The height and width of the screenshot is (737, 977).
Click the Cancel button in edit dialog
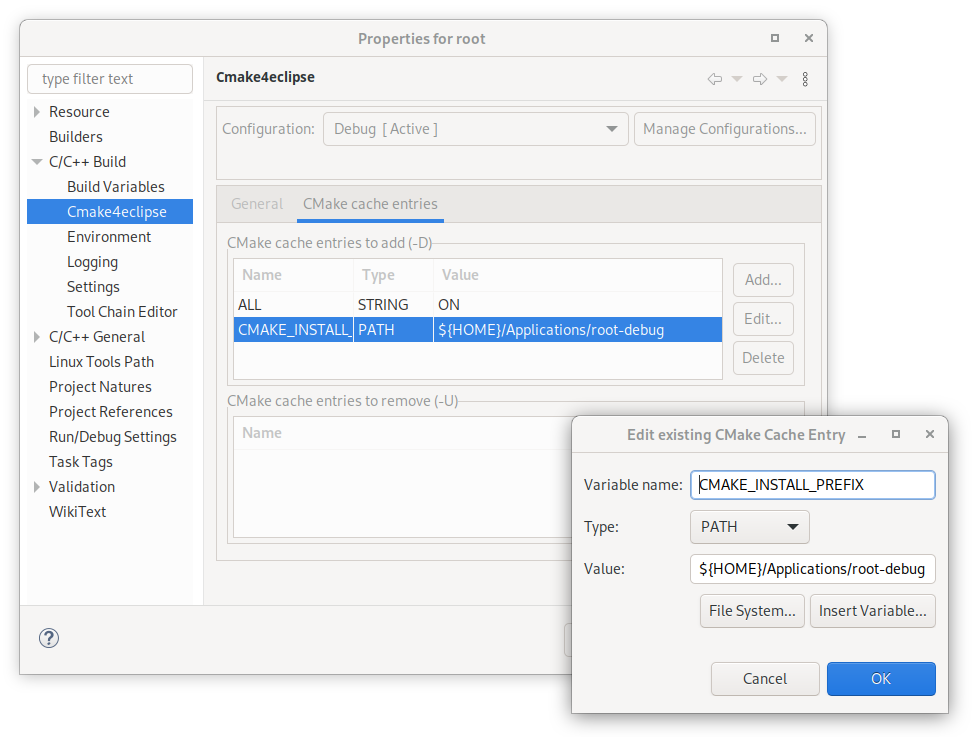point(765,678)
